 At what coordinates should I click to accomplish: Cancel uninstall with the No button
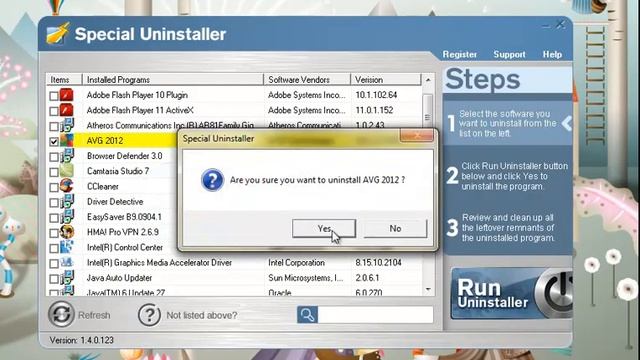click(x=395, y=229)
